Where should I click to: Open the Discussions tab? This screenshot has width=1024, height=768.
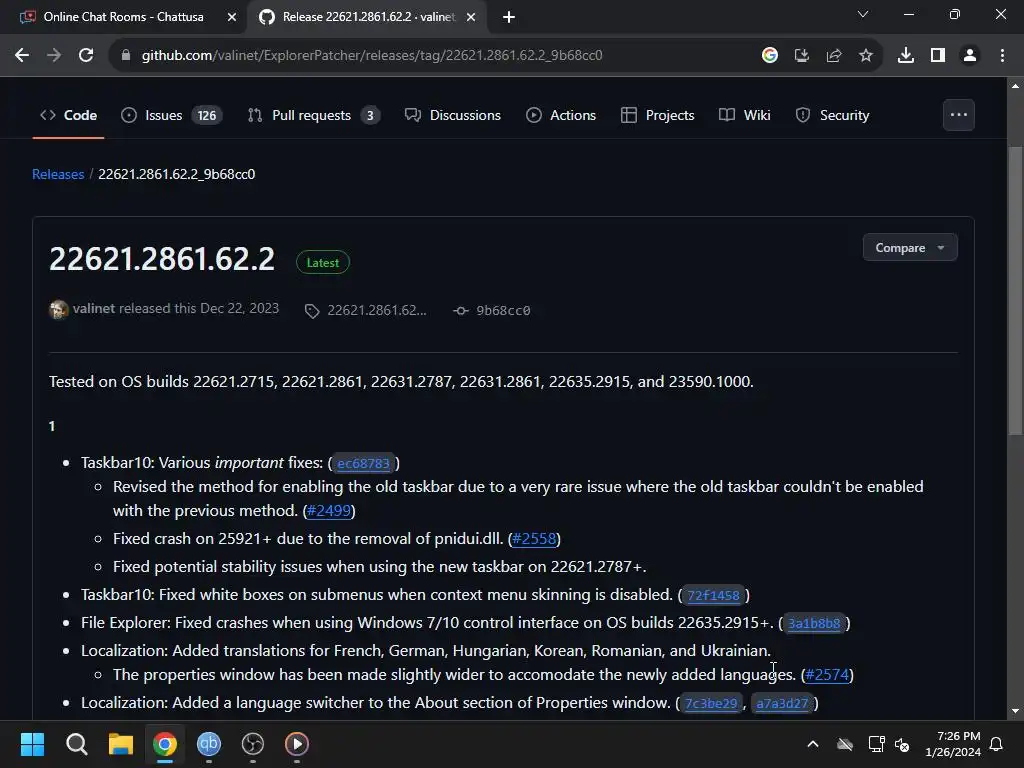click(x=453, y=116)
